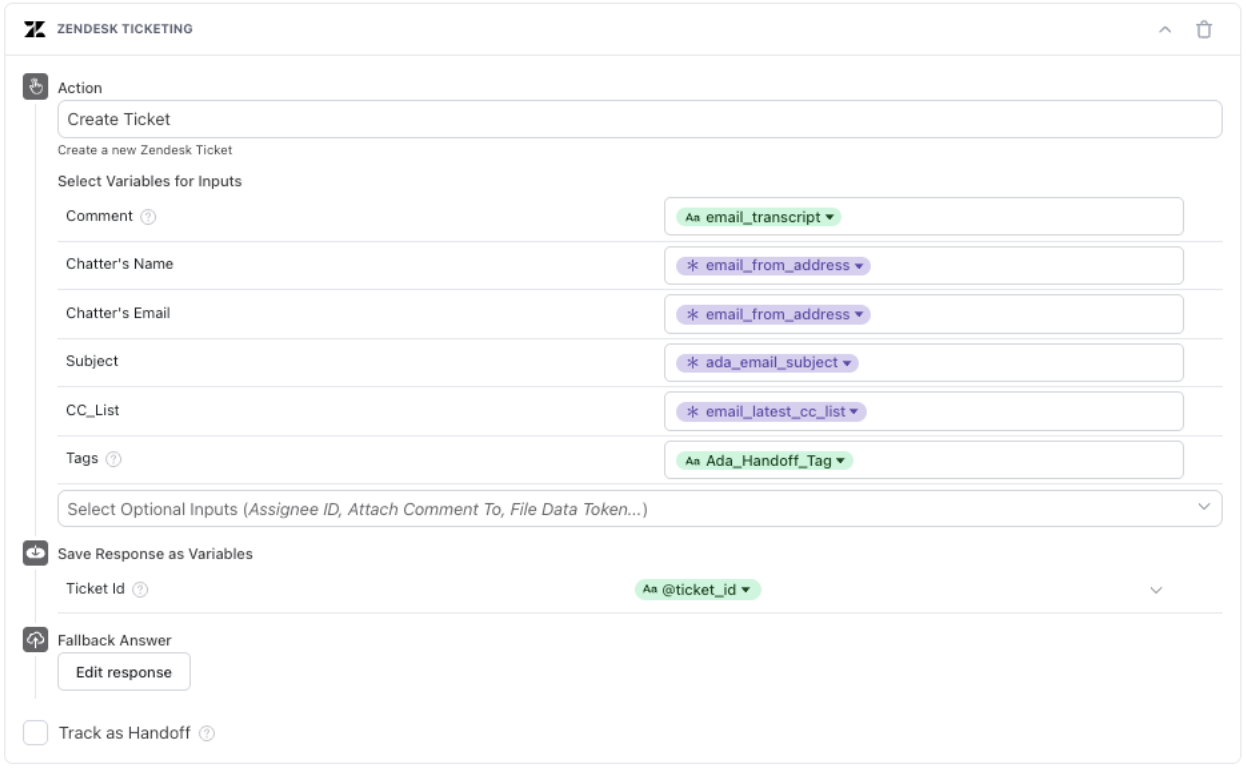Show help for the Comment field
The image size is (1246, 768).
[x=148, y=217]
